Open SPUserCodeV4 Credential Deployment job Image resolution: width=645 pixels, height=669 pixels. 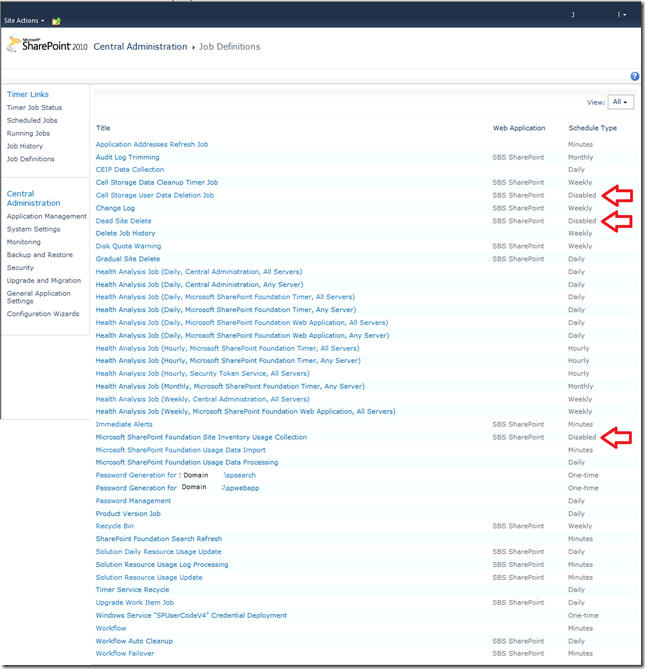191,615
